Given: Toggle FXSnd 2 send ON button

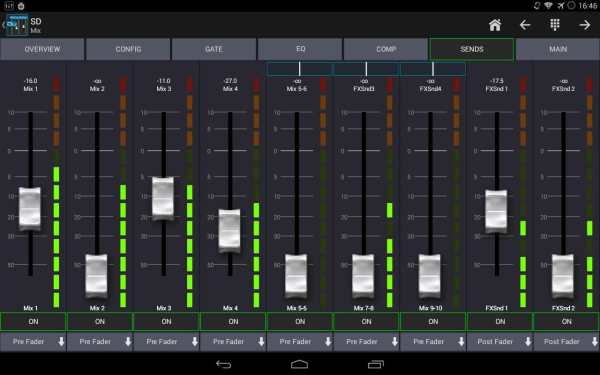Looking at the screenshot, I should point(567,322).
